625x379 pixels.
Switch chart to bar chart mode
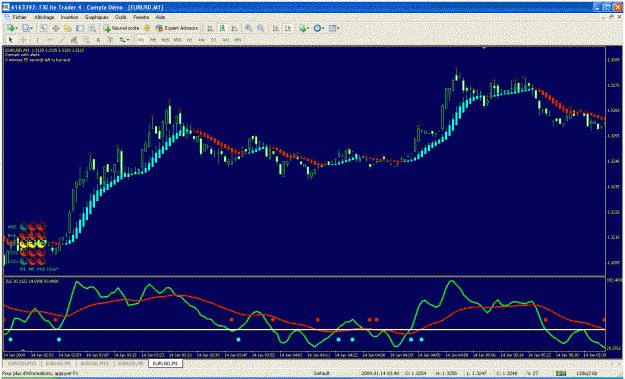210,28
